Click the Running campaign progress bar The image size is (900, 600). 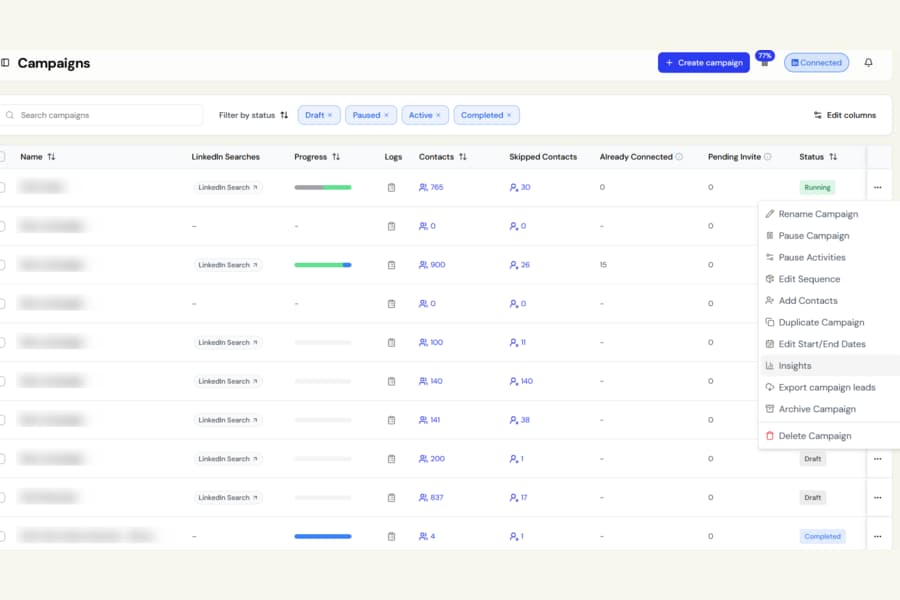[x=323, y=187]
